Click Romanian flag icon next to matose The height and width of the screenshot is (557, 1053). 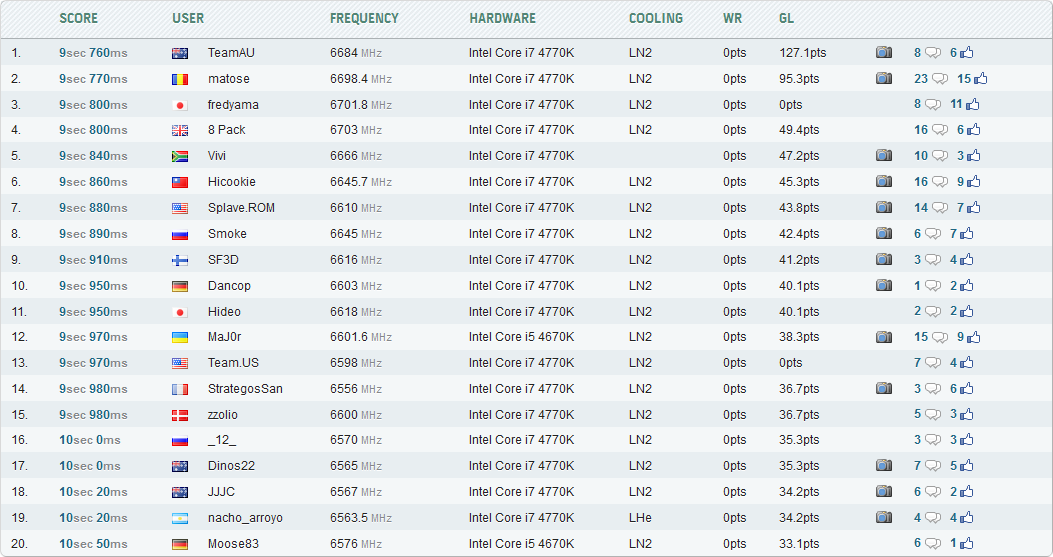pyautogui.click(x=180, y=79)
